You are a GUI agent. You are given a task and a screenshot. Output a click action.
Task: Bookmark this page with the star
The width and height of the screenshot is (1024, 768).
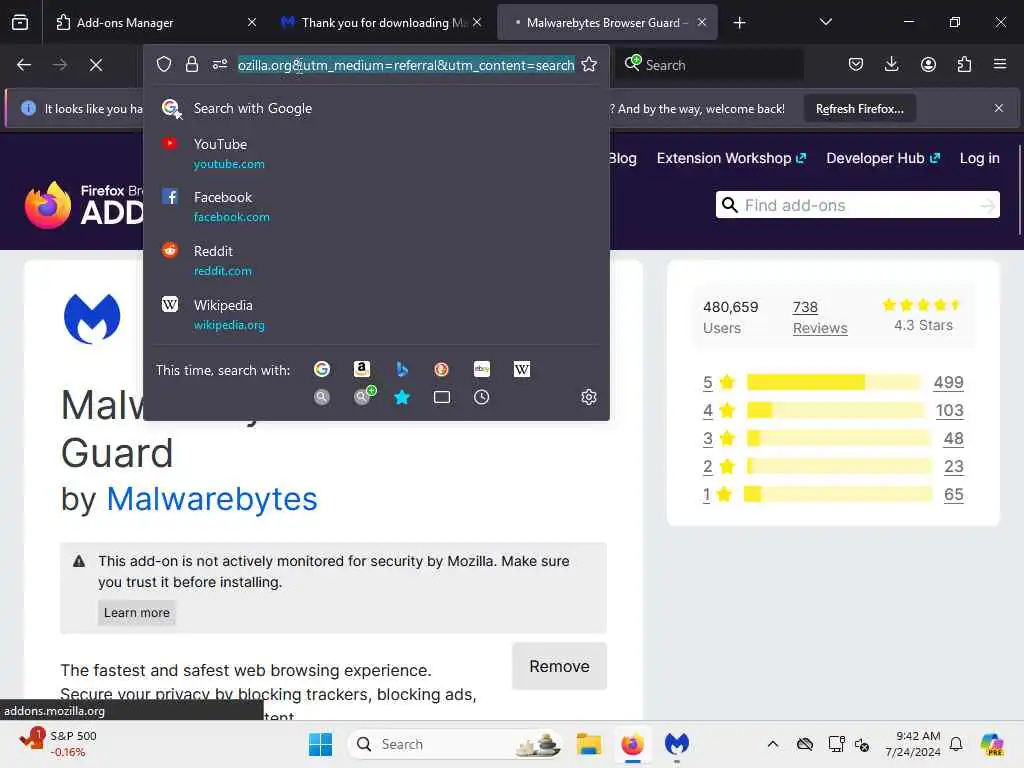(x=589, y=64)
